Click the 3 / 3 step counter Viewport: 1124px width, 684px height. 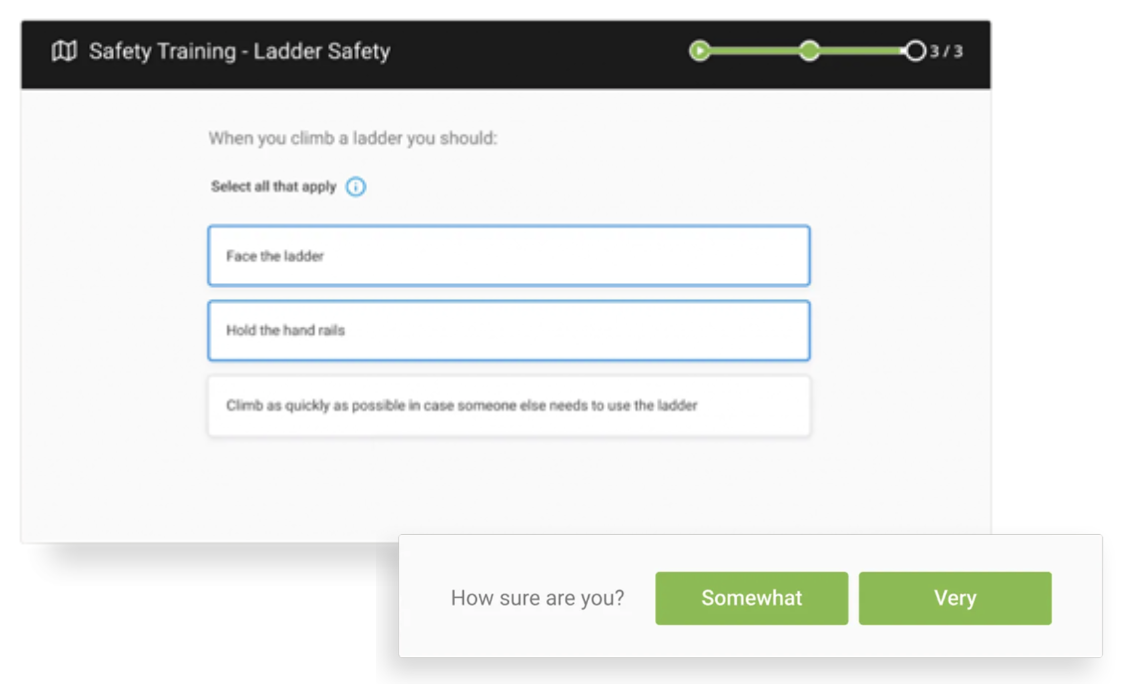(x=946, y=51)
